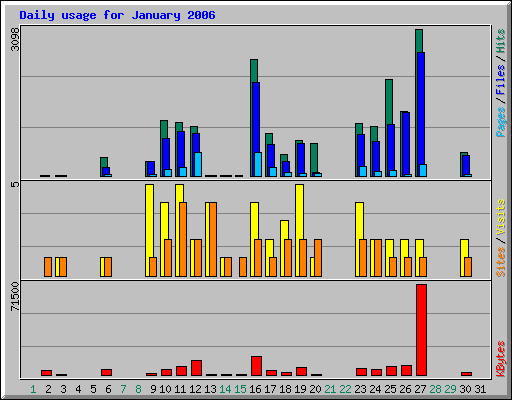This screenshot has width=512, height=400.
Task: Click the orange "Sites" legend label
Action: click(501, 262)
